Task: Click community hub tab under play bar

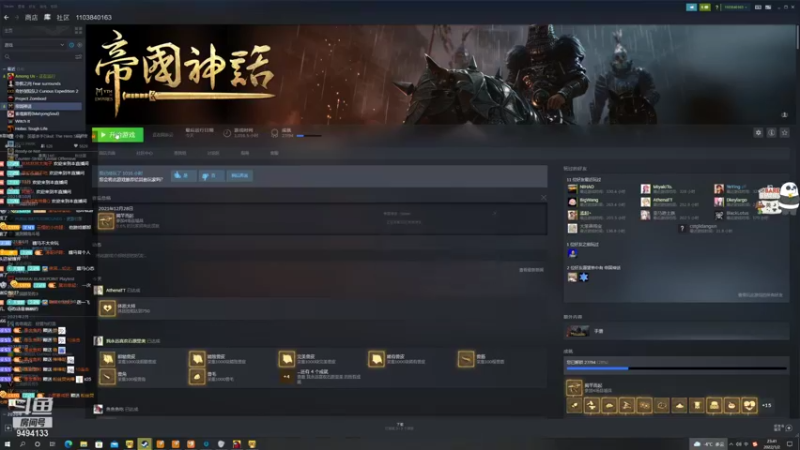Action: (144, 153)
